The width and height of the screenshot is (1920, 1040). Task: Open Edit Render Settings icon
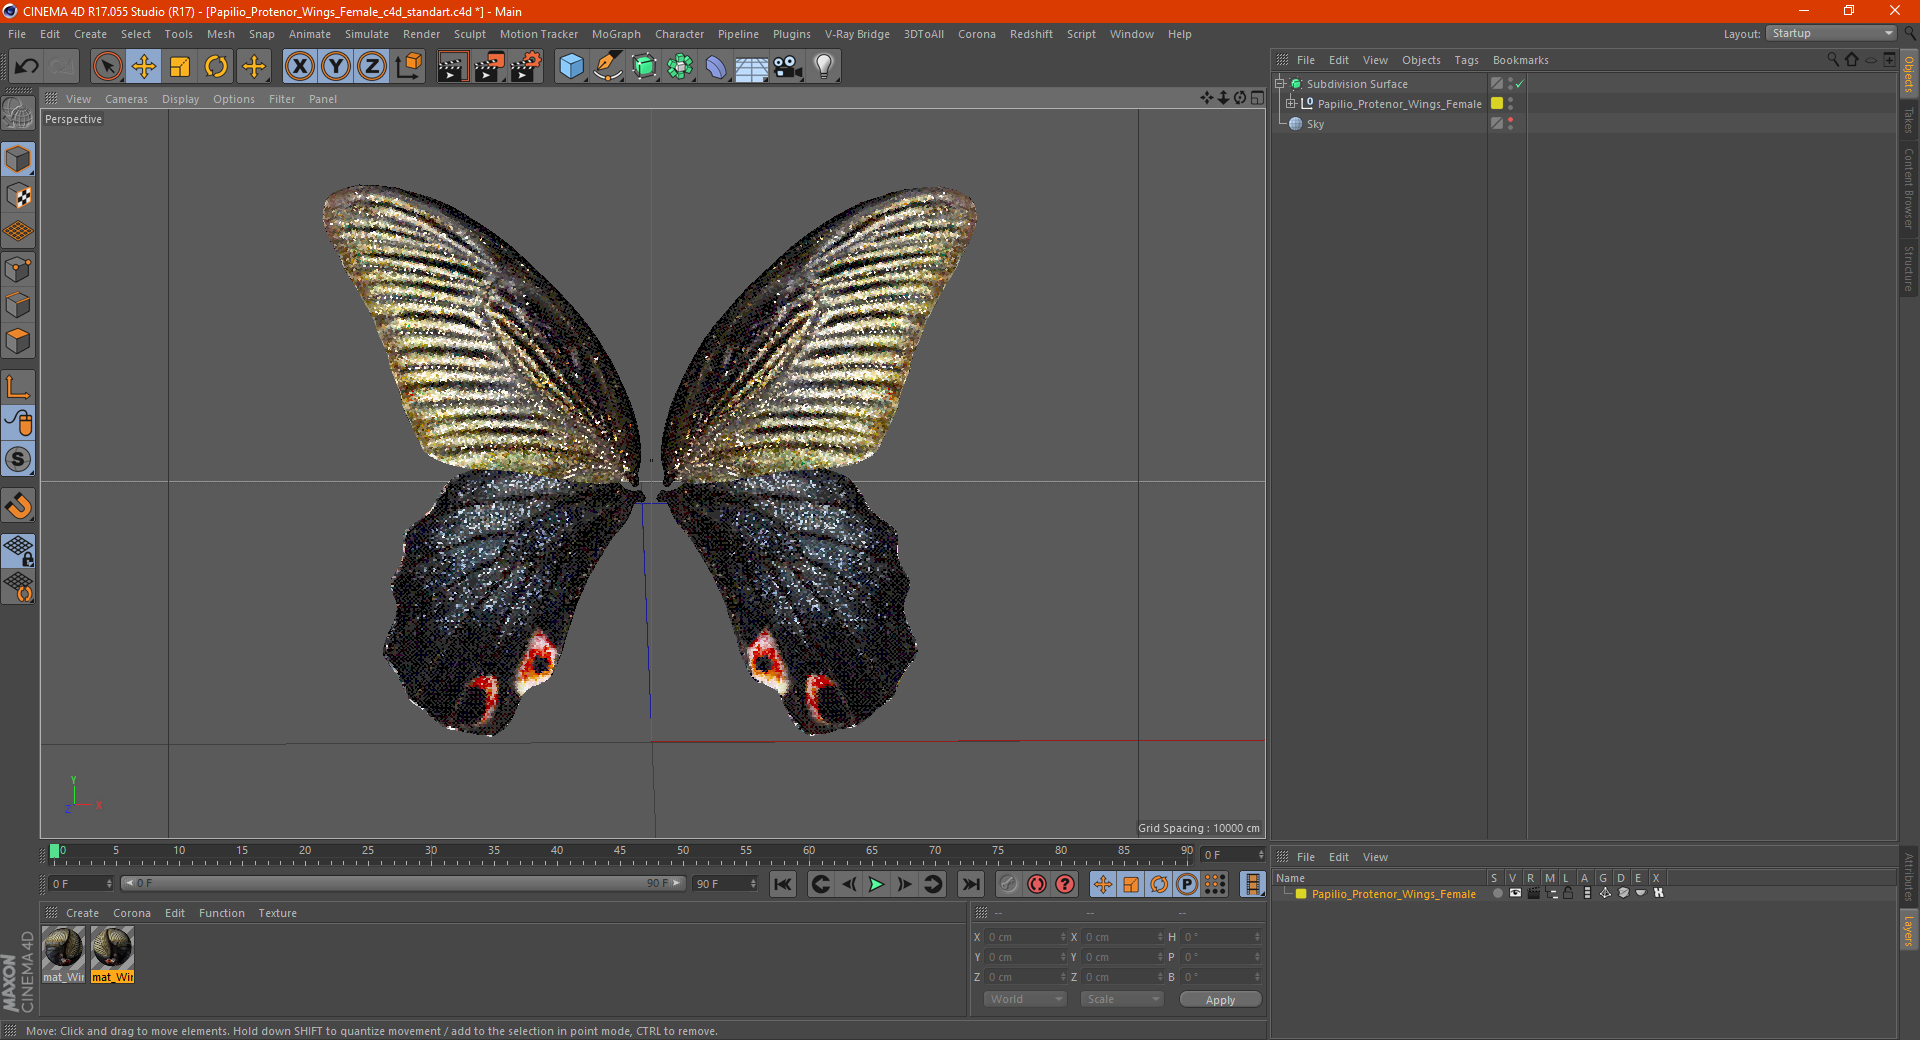526,67
